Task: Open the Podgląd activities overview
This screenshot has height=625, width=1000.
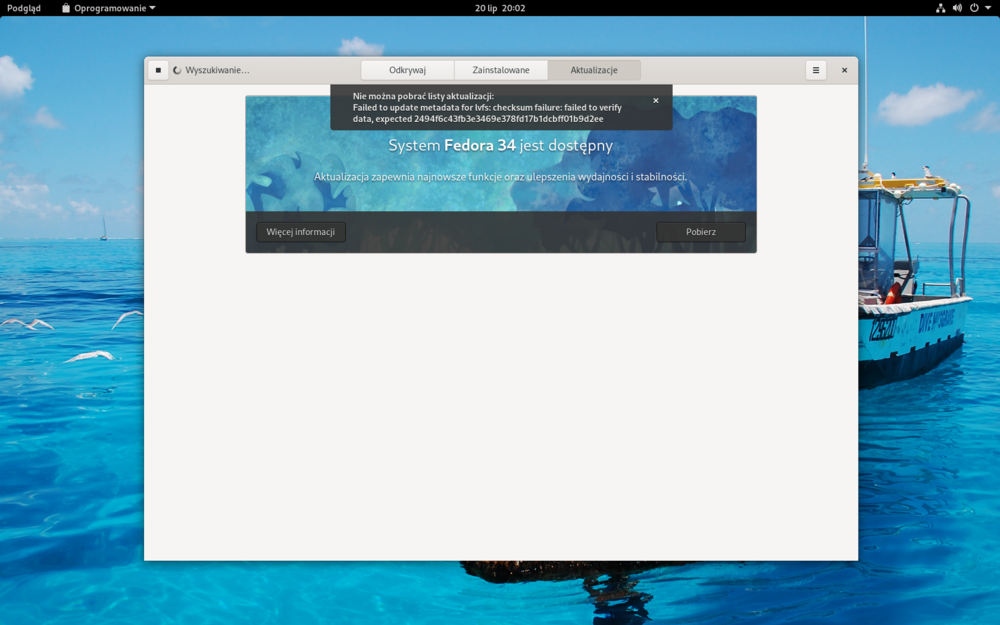Action: click(24, 8)
